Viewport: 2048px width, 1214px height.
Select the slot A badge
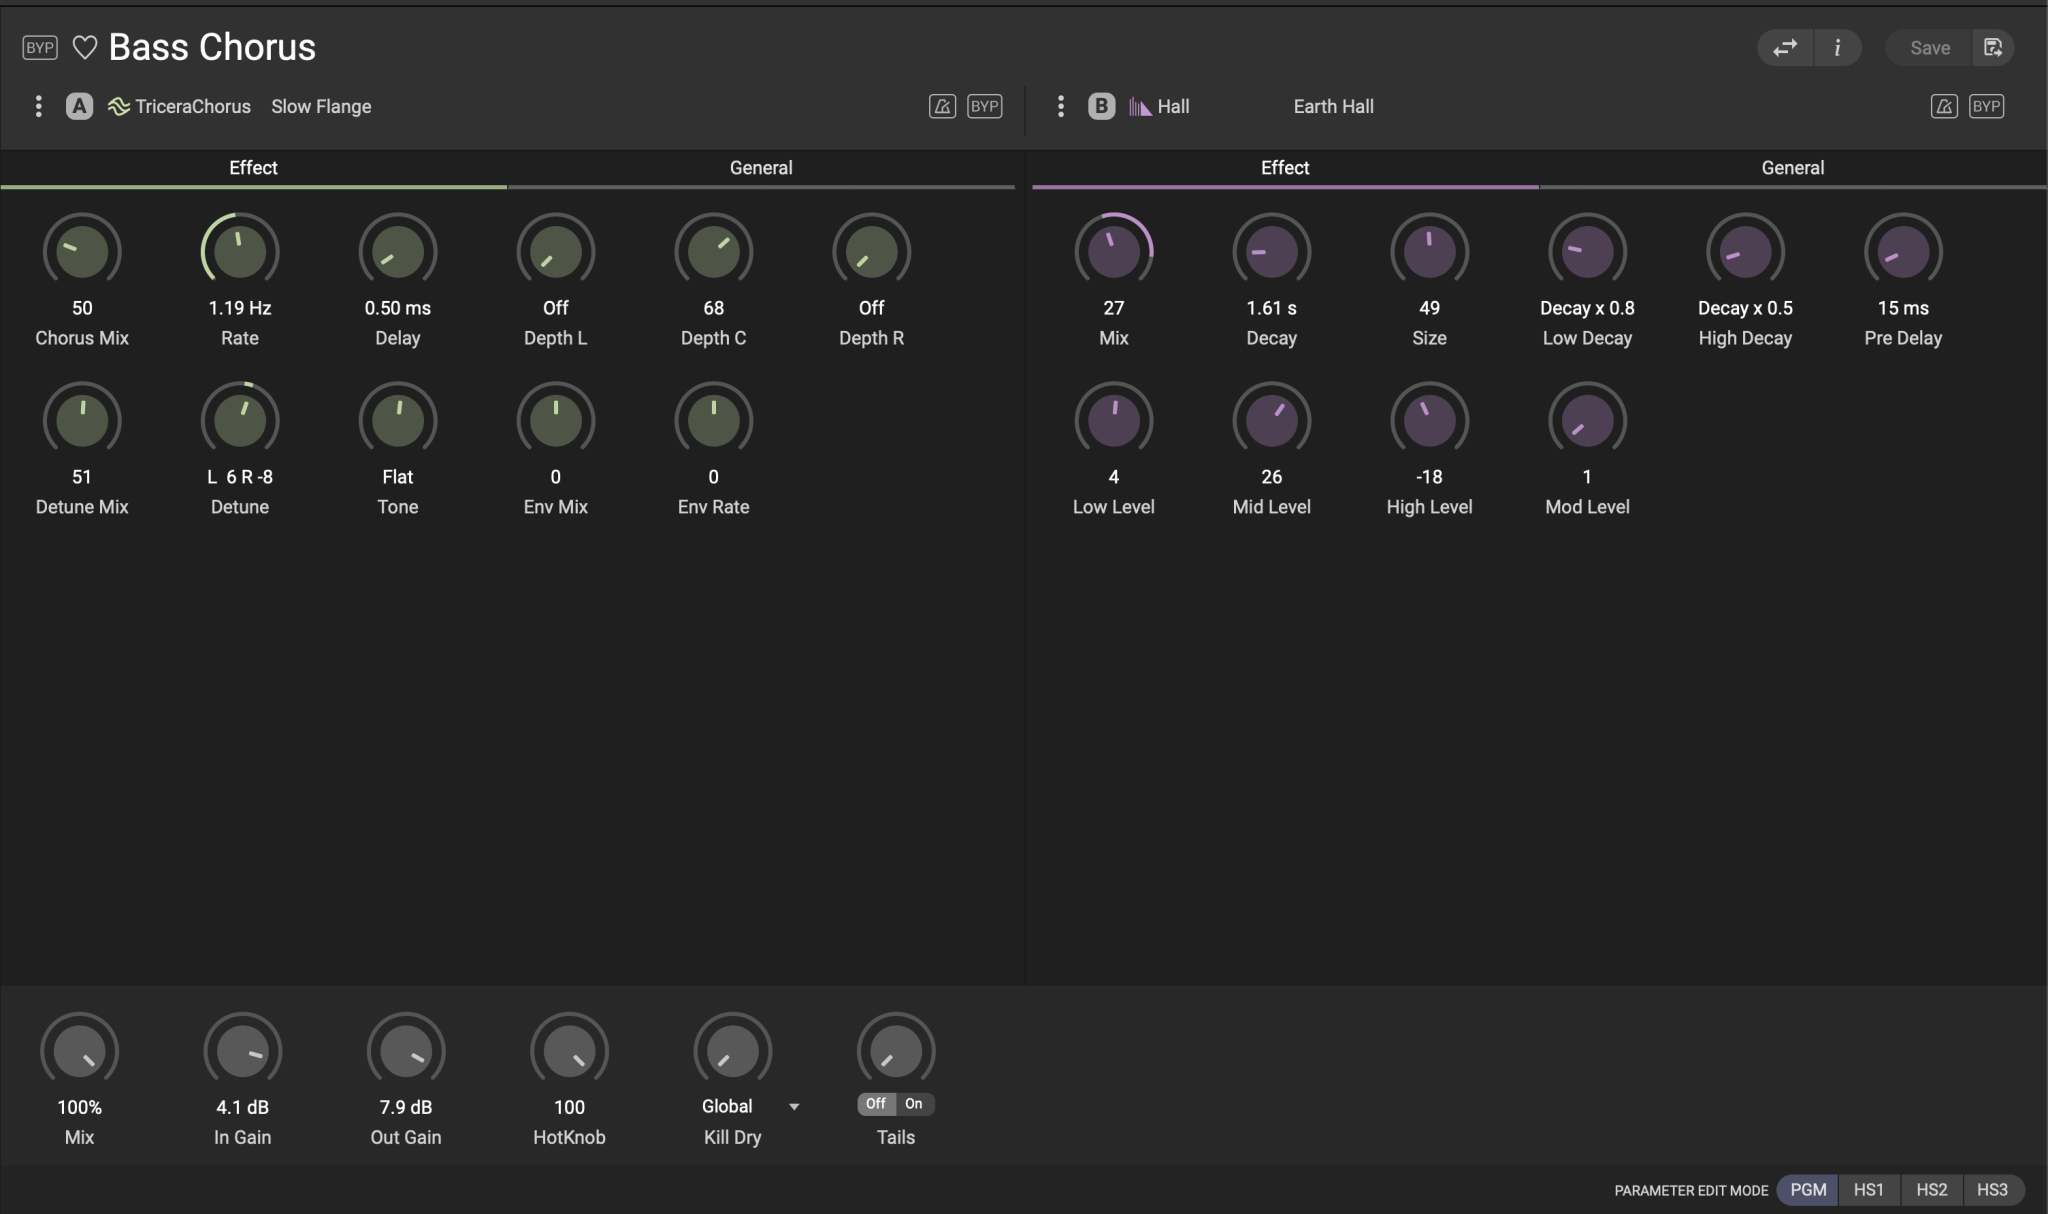point(79,106)
